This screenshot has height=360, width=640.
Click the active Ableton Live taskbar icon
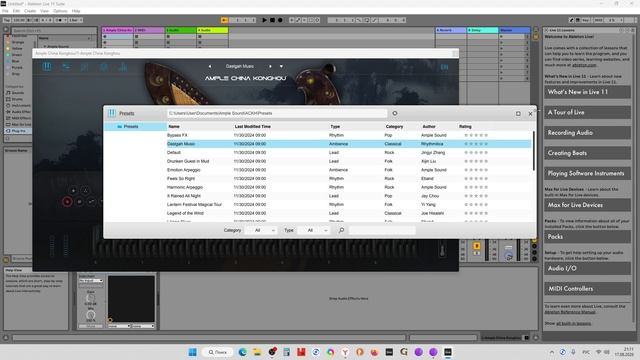448,352
